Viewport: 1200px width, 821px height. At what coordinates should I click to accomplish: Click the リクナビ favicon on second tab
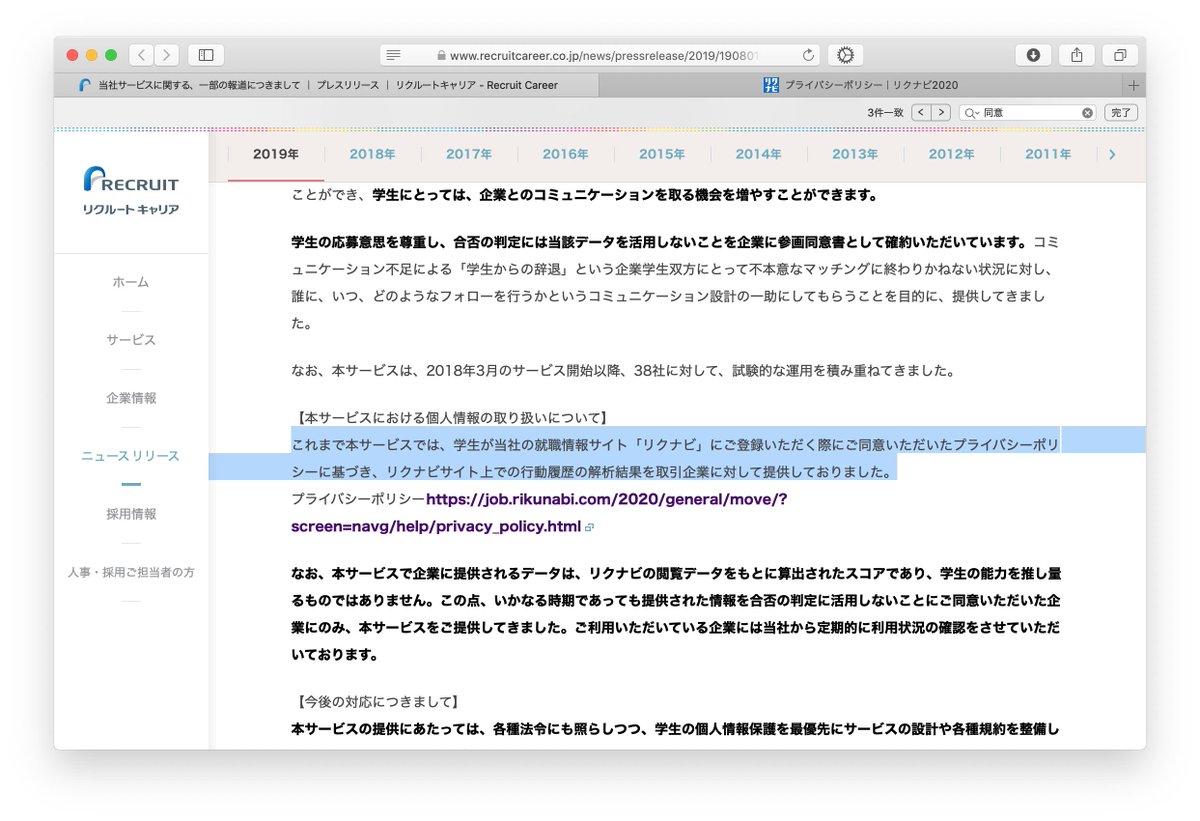[770, 85]
